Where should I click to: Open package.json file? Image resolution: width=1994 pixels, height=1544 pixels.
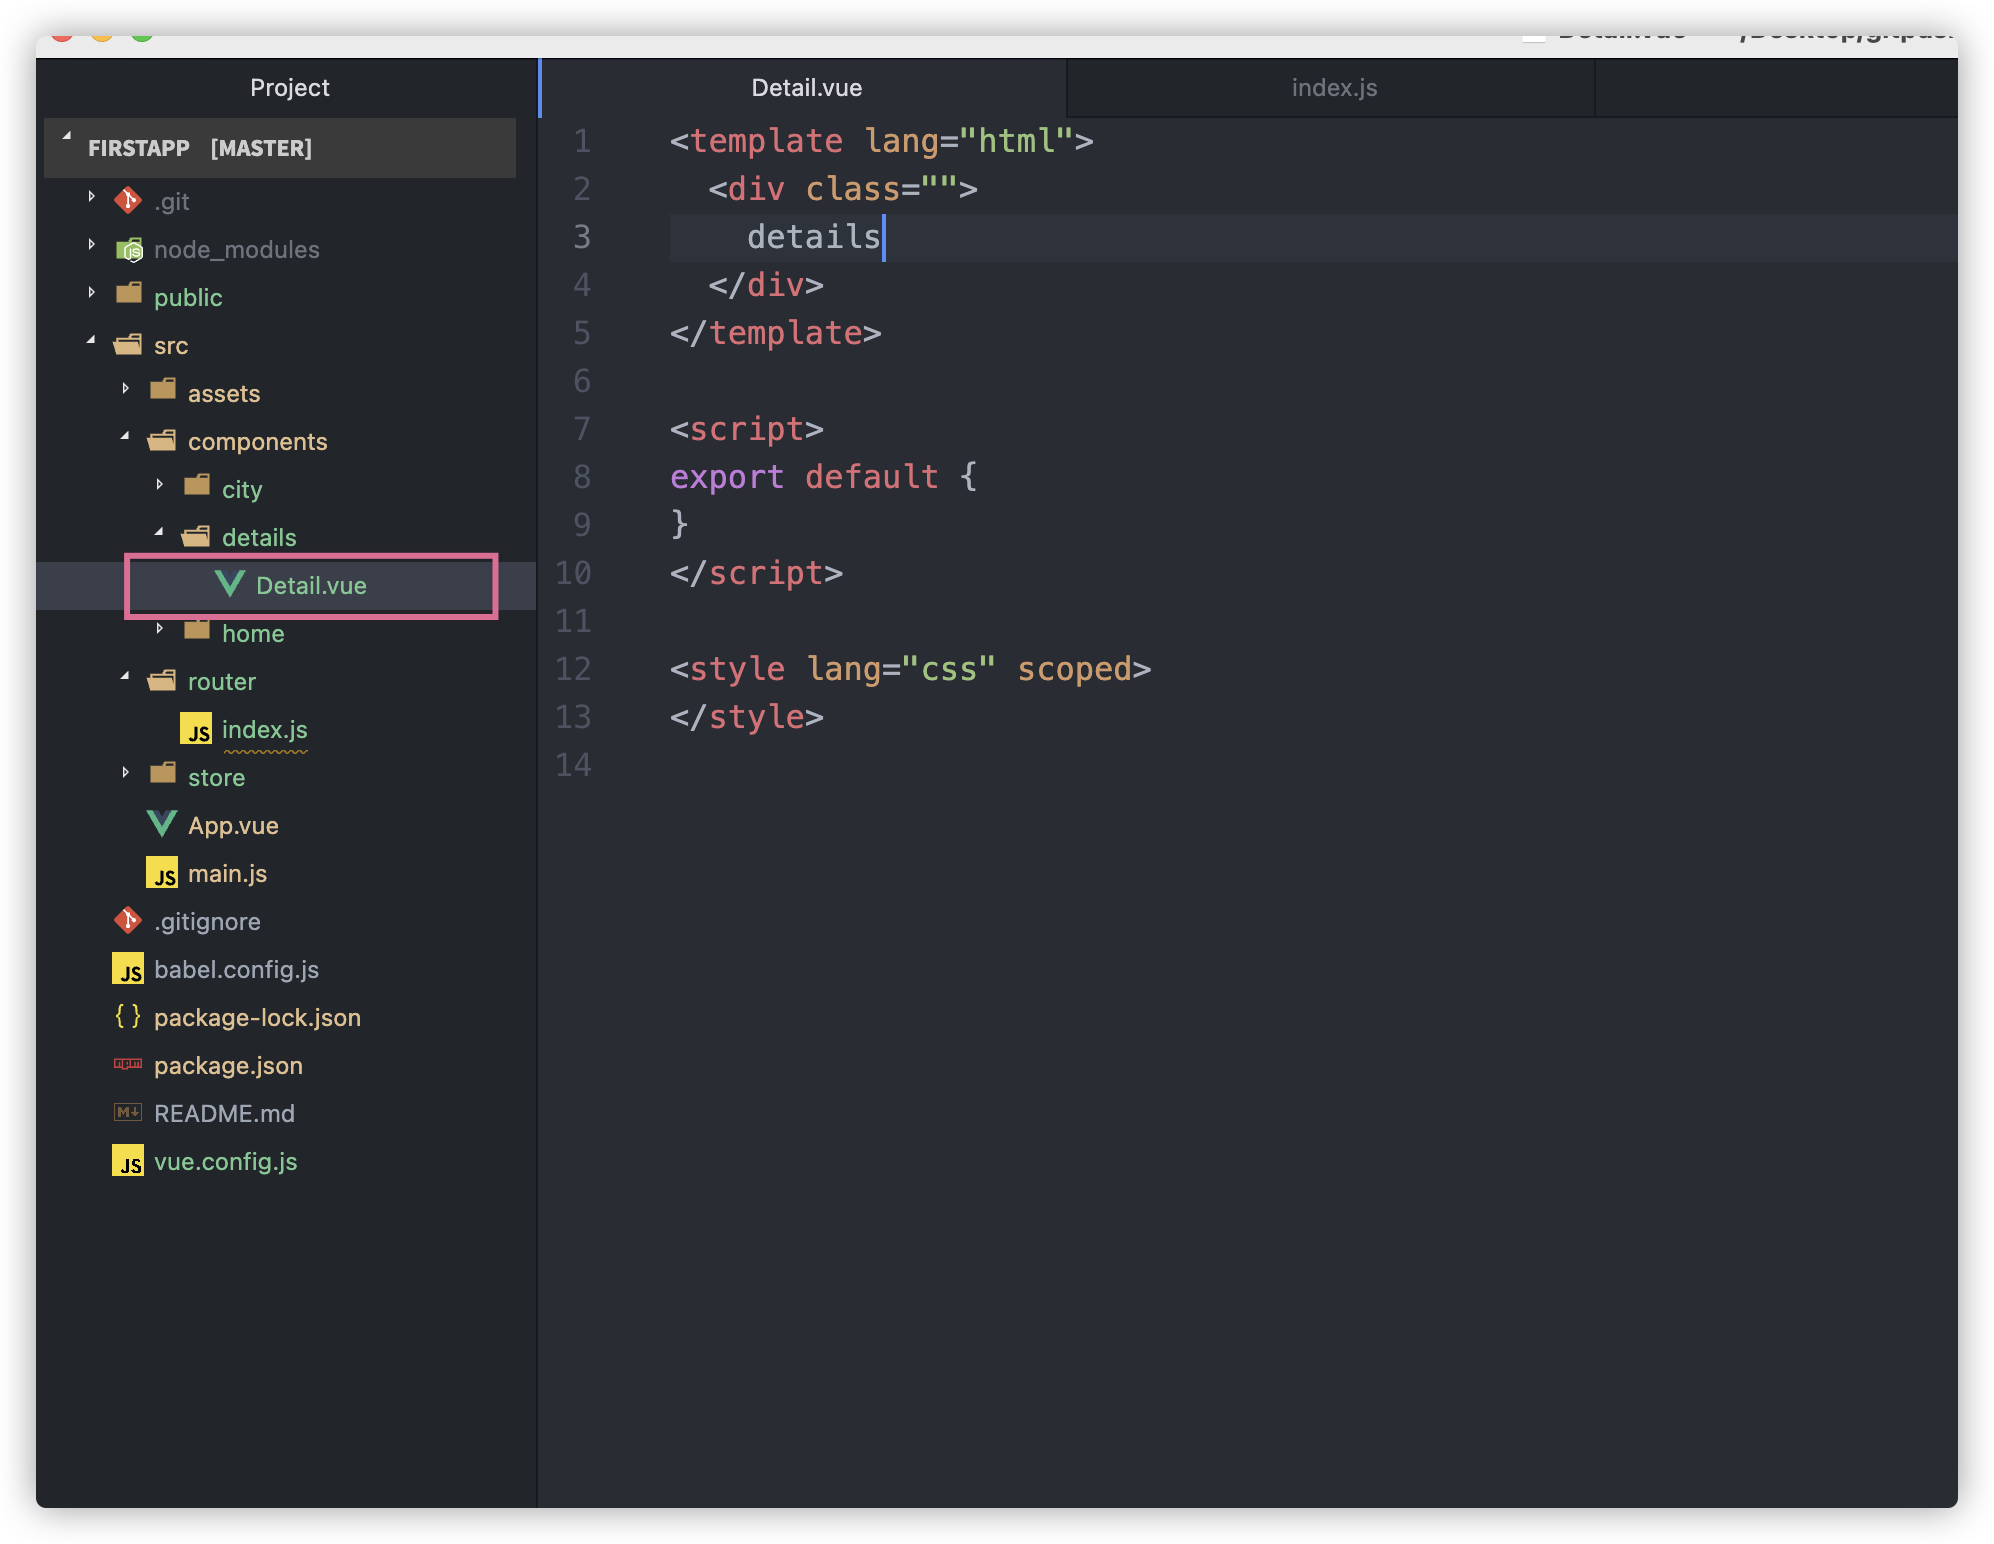click(228, 1066)
